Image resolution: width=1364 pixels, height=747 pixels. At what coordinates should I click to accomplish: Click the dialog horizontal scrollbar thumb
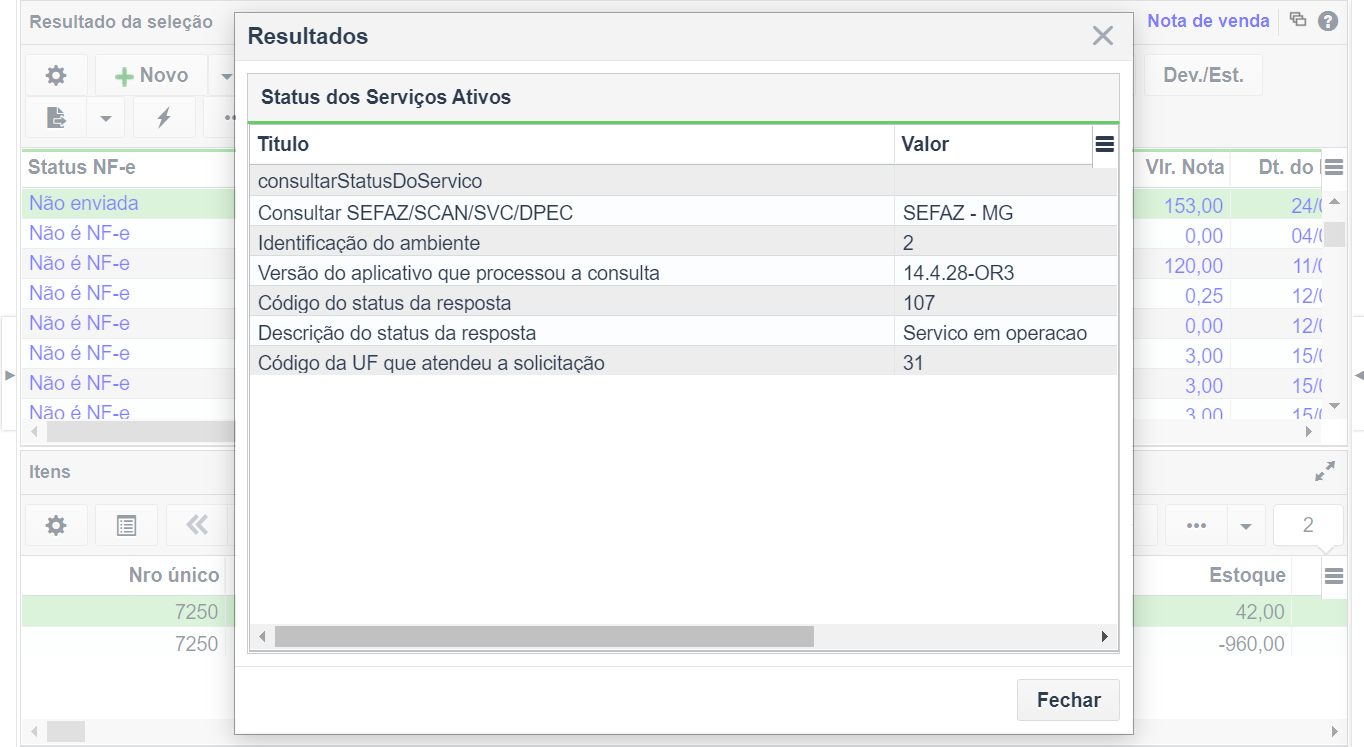544,636
